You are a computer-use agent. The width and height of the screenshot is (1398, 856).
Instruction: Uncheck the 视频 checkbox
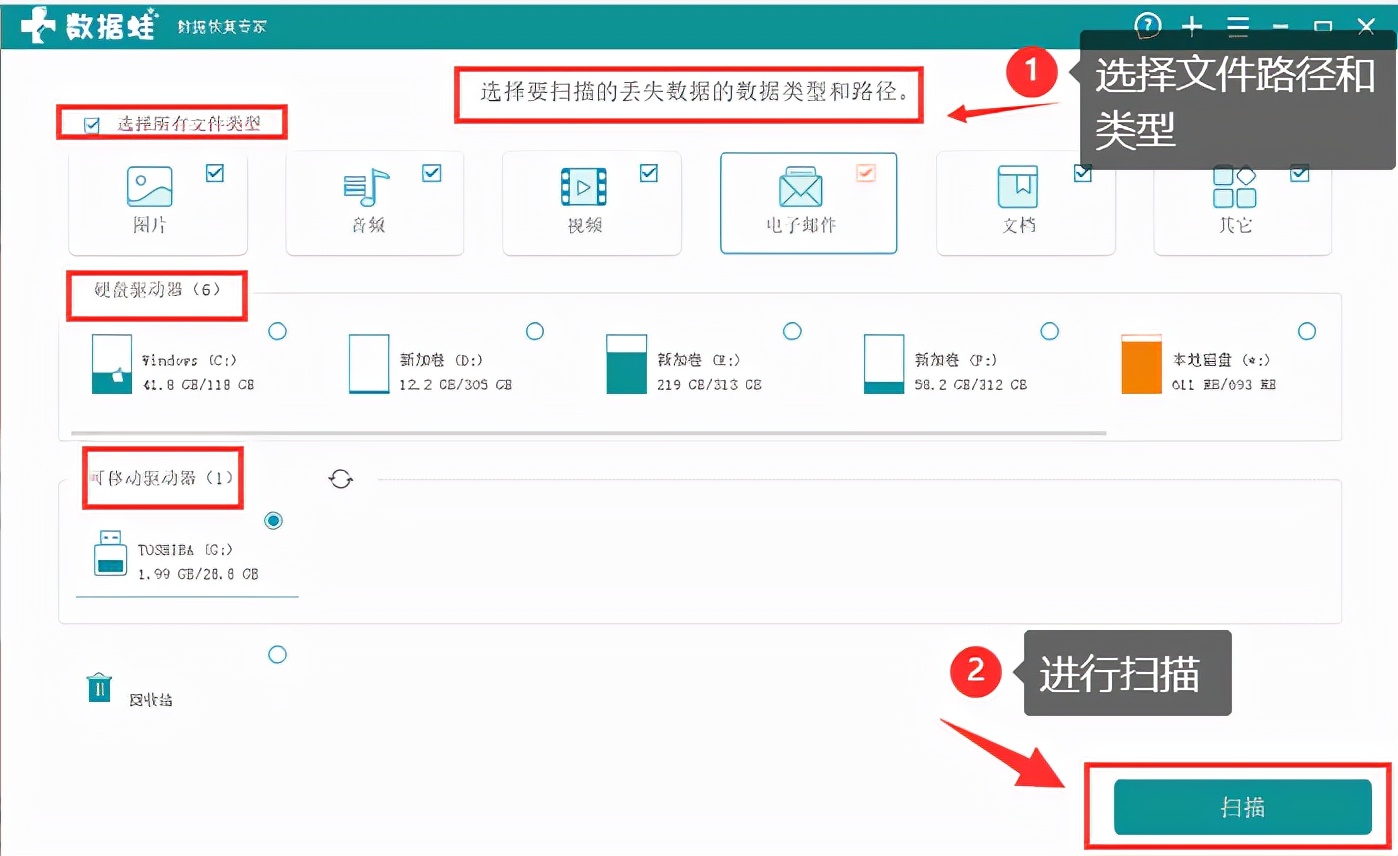pos(648,172)
